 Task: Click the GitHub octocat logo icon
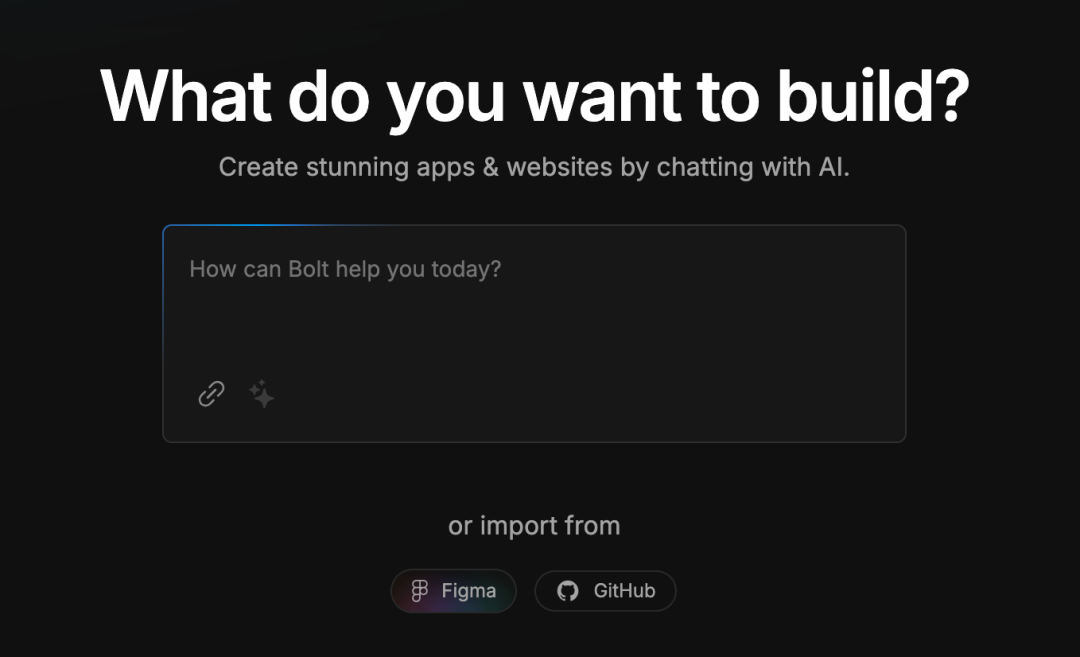tap(568, 591)
